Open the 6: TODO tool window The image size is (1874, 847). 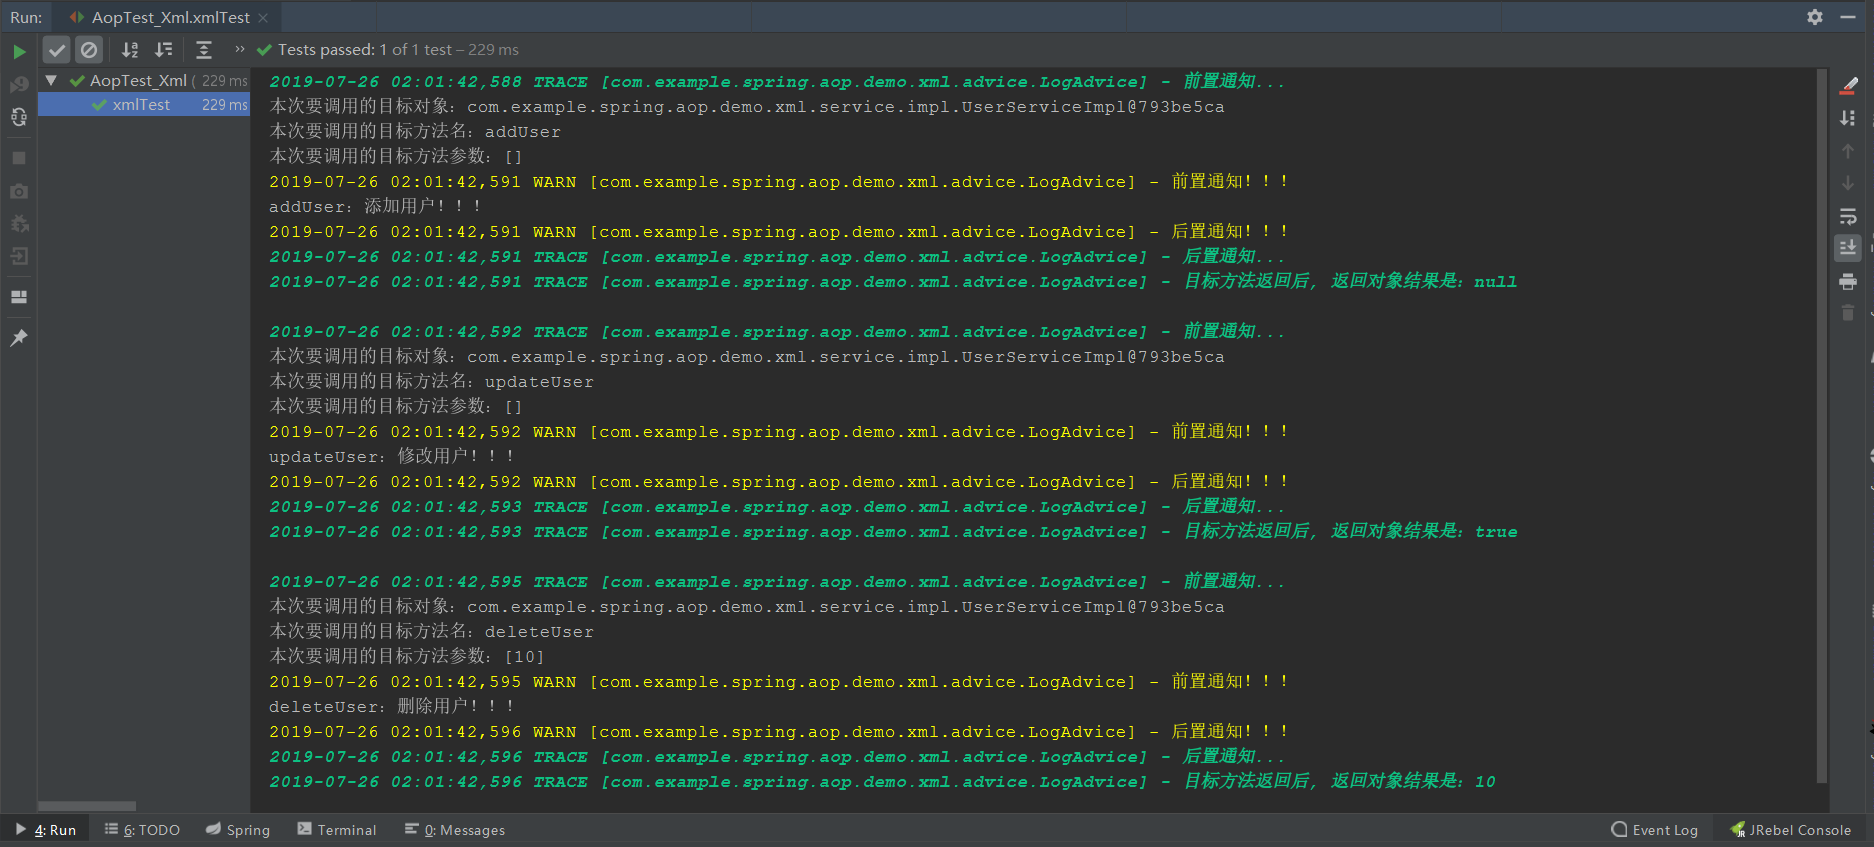click(142, 830)
